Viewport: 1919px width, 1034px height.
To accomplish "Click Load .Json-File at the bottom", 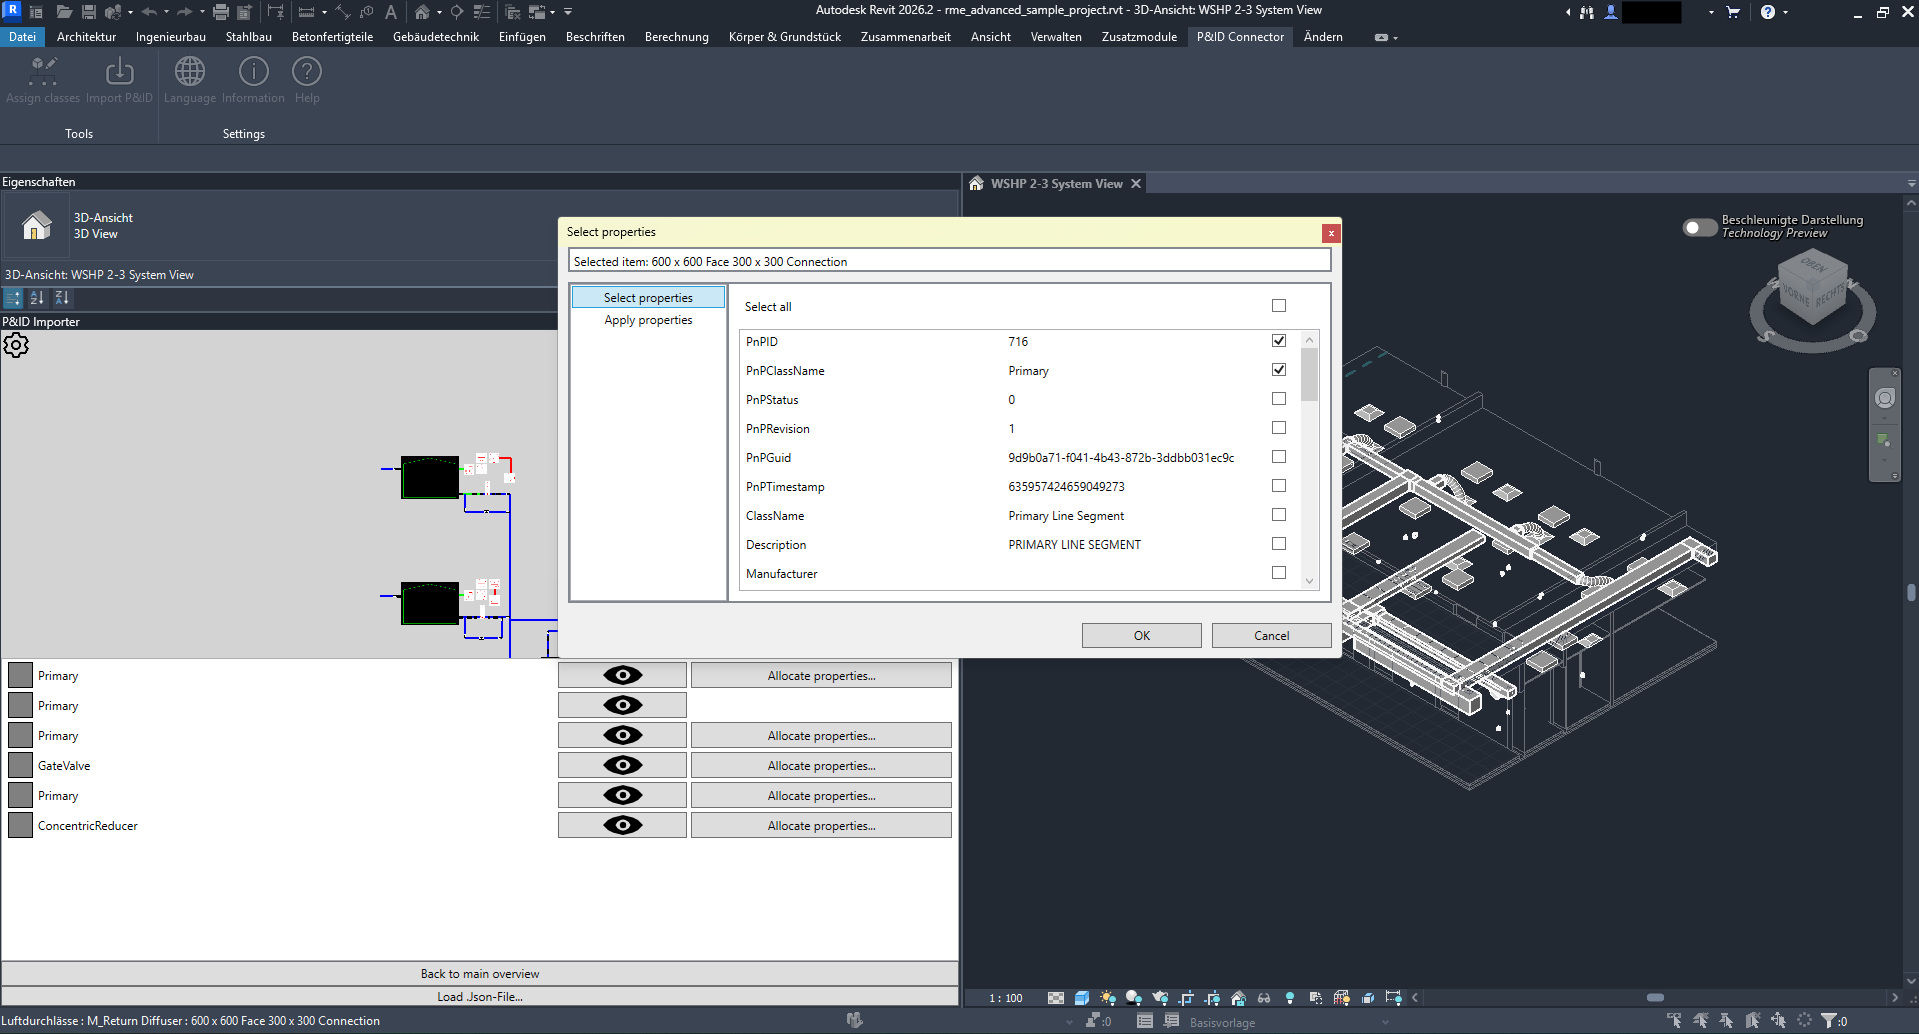I will pos(480,996).
